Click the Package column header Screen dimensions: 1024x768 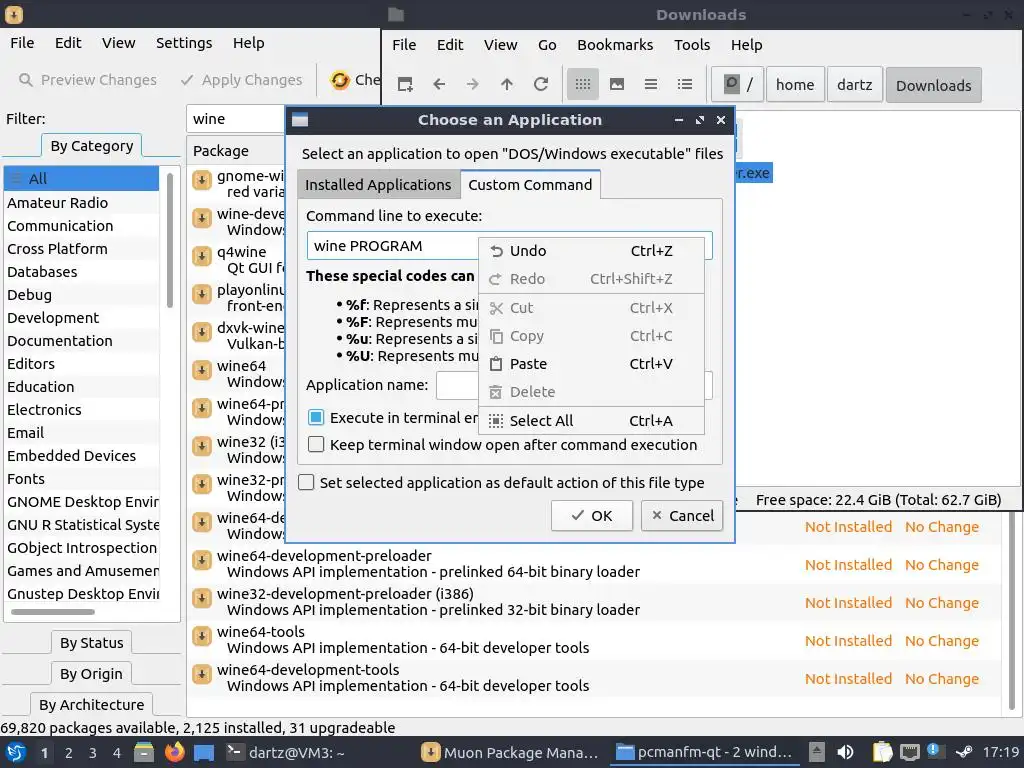click(221, 151)
